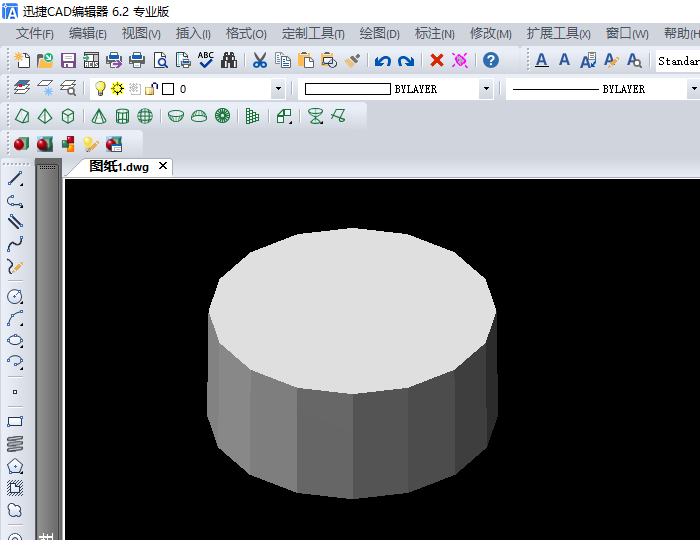Image resolution: width=700 pixels, height=540 pixels.
Task: Select the Polygon drawing tool
Action: click(x=15, y=466)
